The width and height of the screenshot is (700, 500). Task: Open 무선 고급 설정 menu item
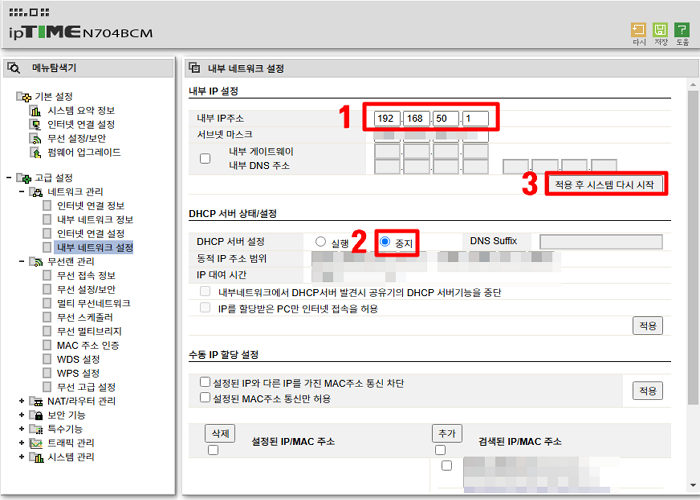(x=86, y=387)
